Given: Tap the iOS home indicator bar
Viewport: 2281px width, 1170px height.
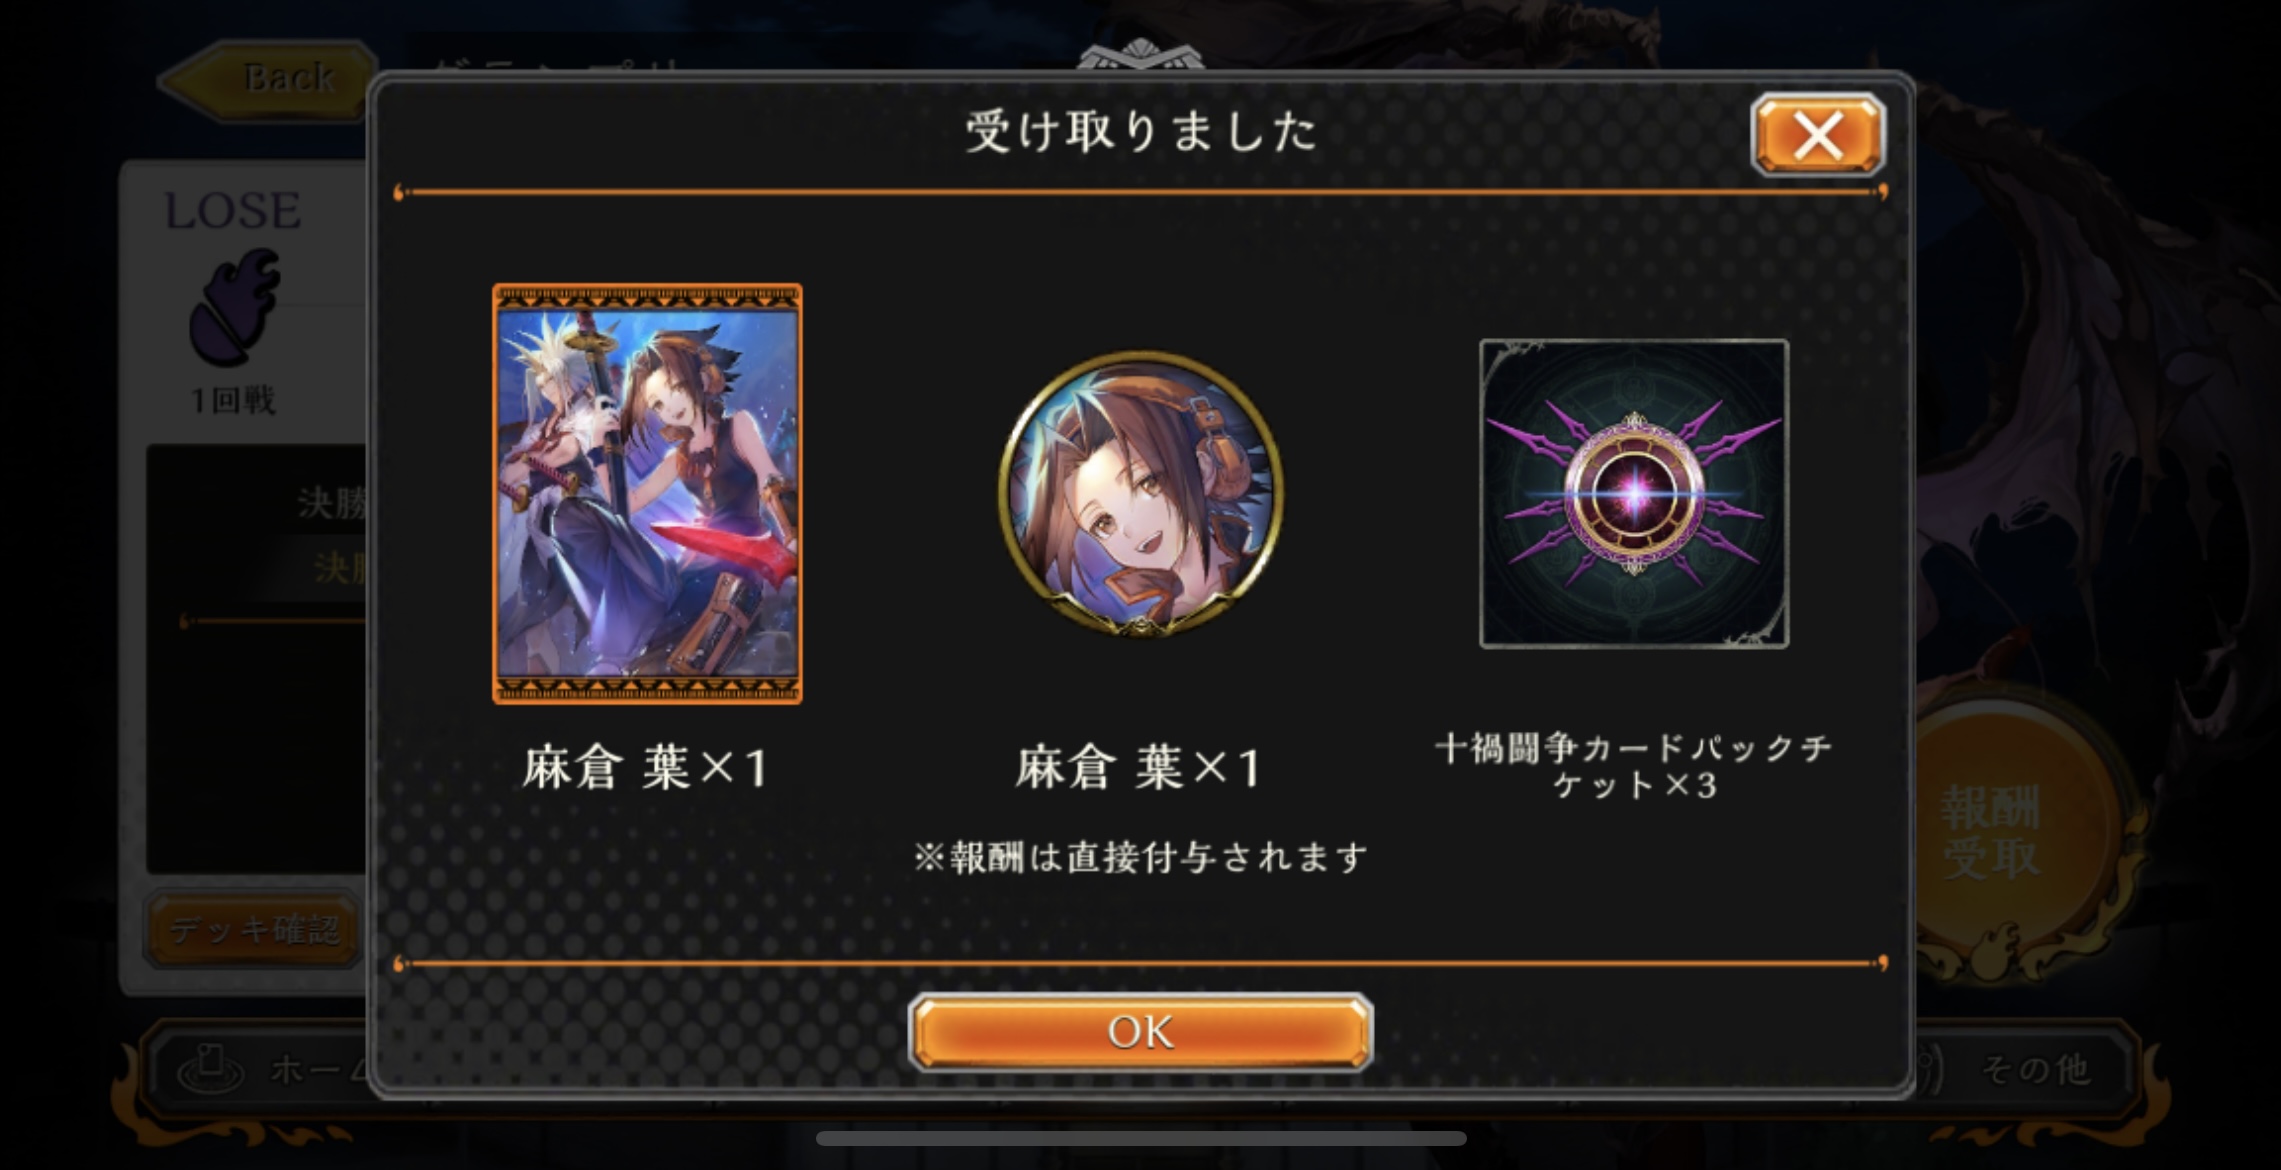Looking at the screenshot, I should (1140, 1139).
